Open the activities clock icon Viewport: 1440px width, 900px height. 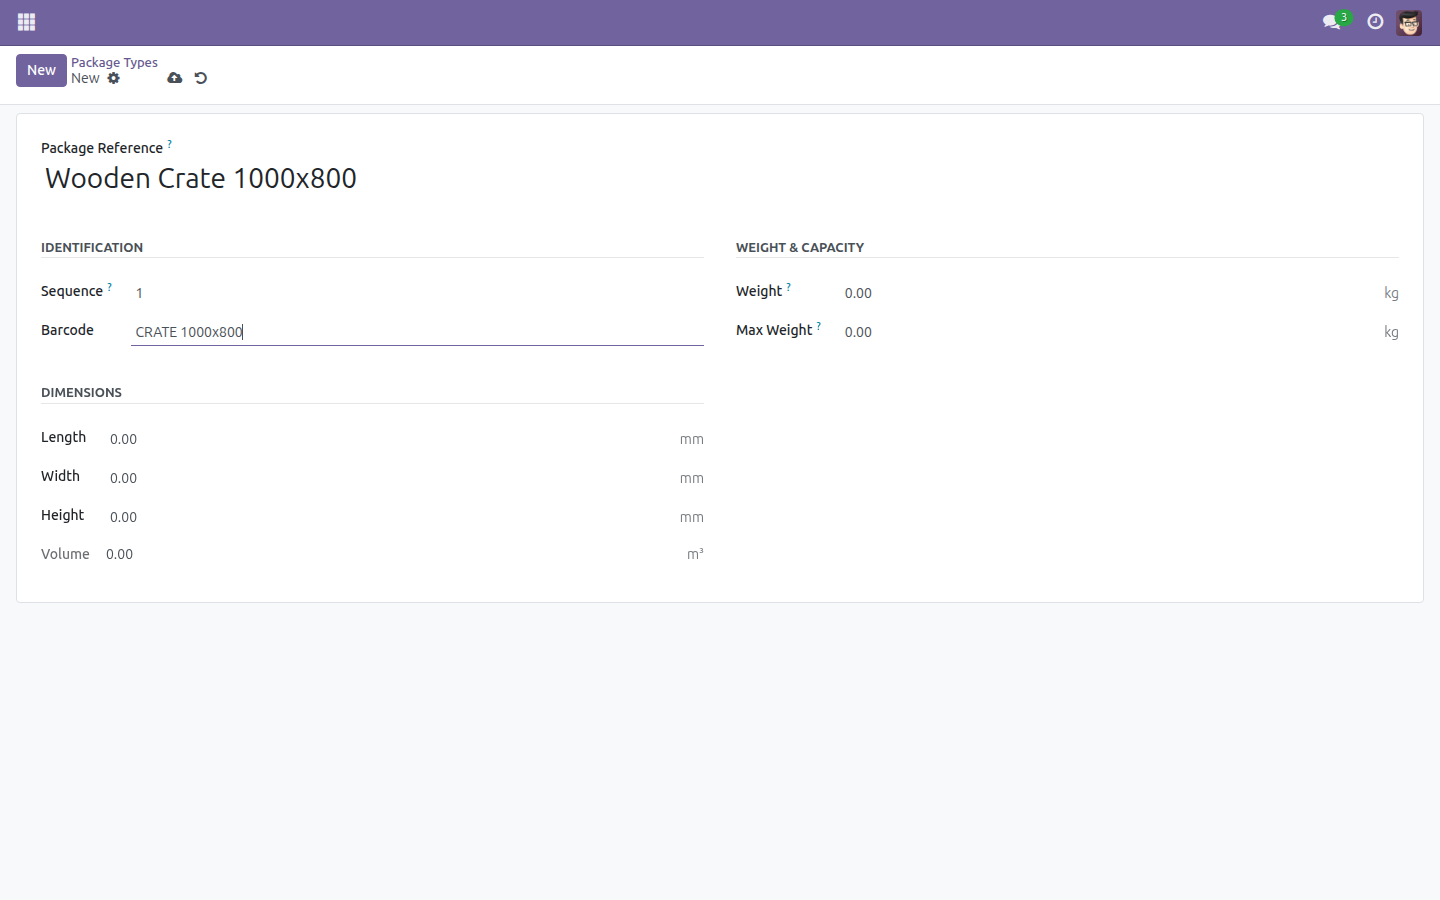tap(1375, 22)
